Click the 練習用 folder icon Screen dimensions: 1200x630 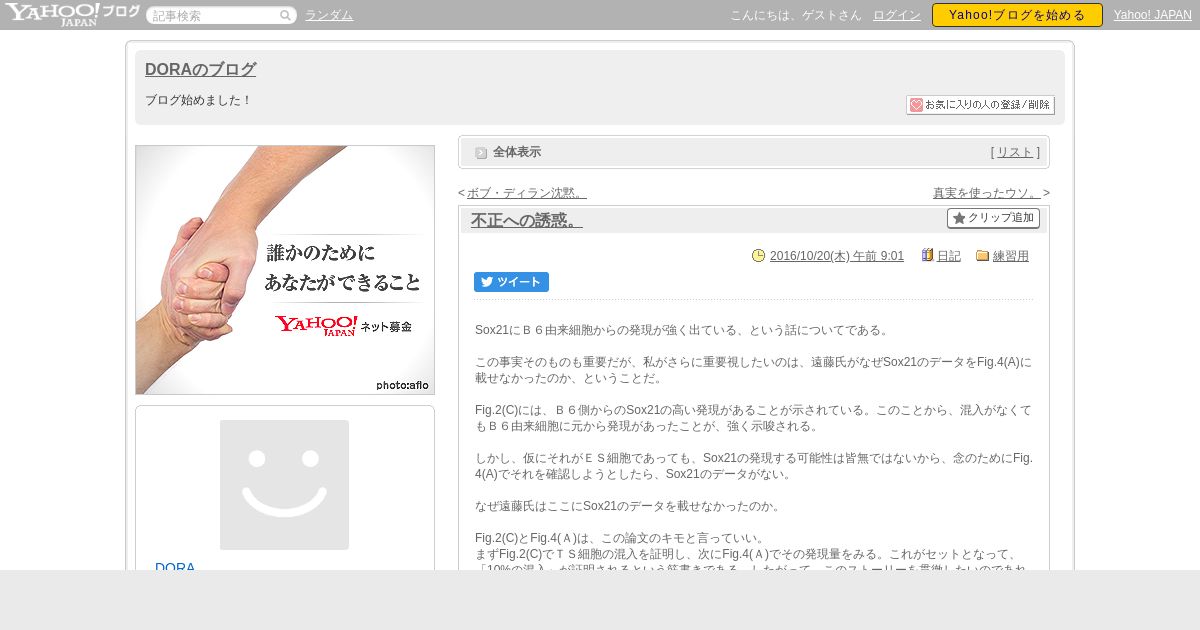(x=982, y=256)
